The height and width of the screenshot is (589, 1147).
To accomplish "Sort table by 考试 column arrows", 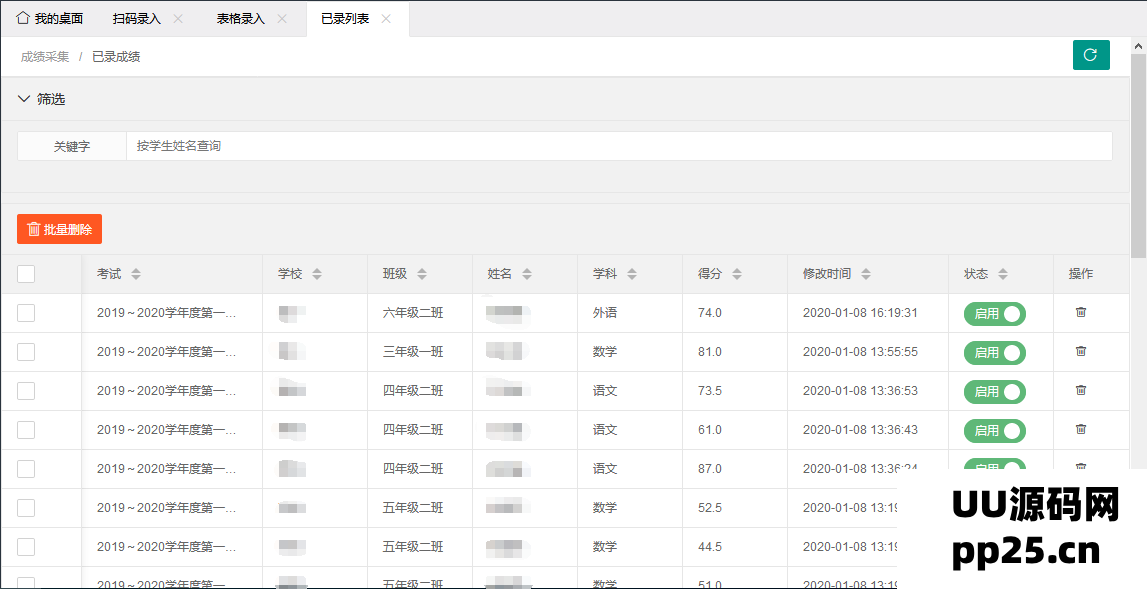I will [x=136, y=274].
